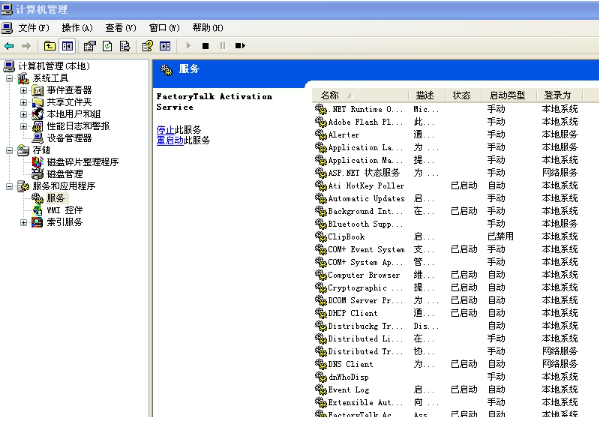Expand the 本地用户和组 tree node
This screenshot has width=599, height=433.
[x=24, y=114]
